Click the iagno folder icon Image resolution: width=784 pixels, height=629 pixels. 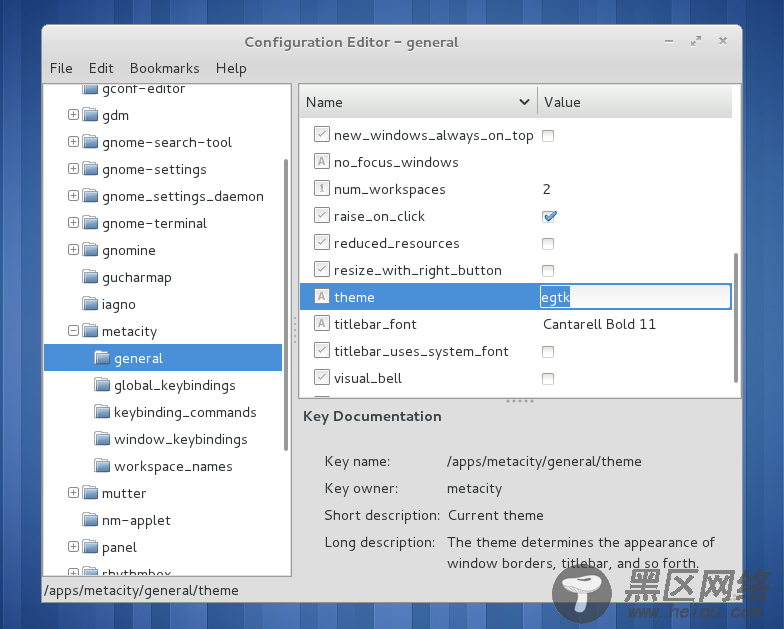tap(90, 304)
